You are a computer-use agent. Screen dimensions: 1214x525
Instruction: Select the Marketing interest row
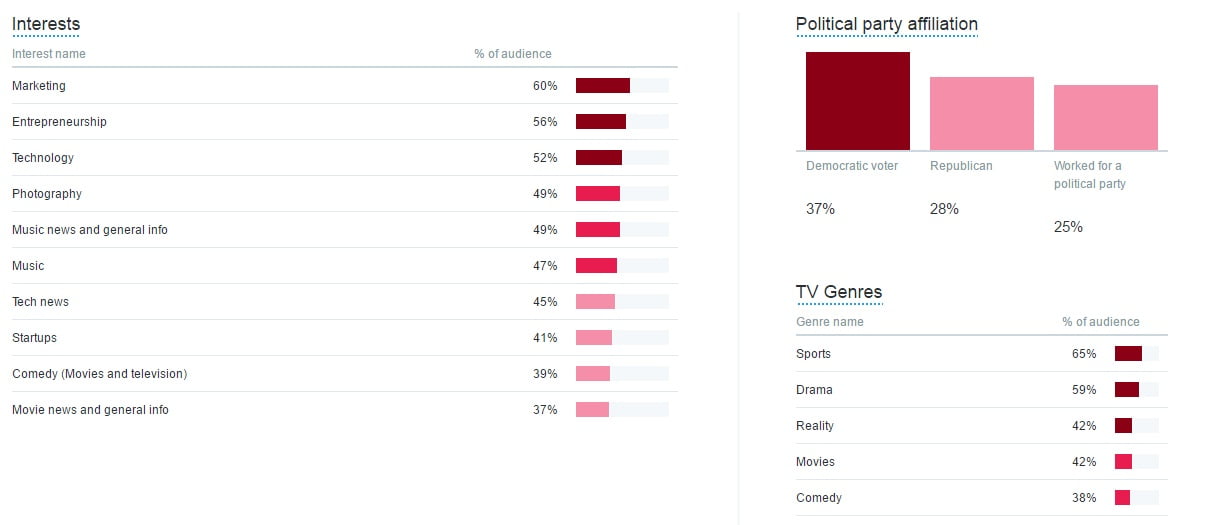(344, 86)
